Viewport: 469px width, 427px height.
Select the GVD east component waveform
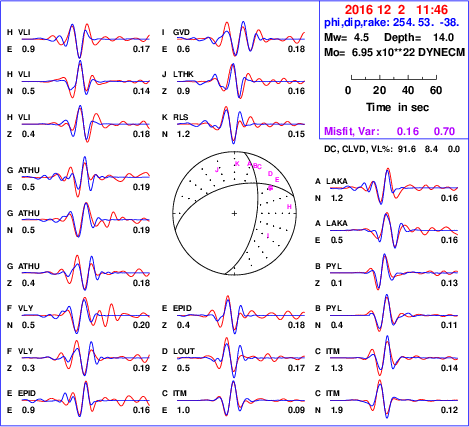tap(241, 39)
